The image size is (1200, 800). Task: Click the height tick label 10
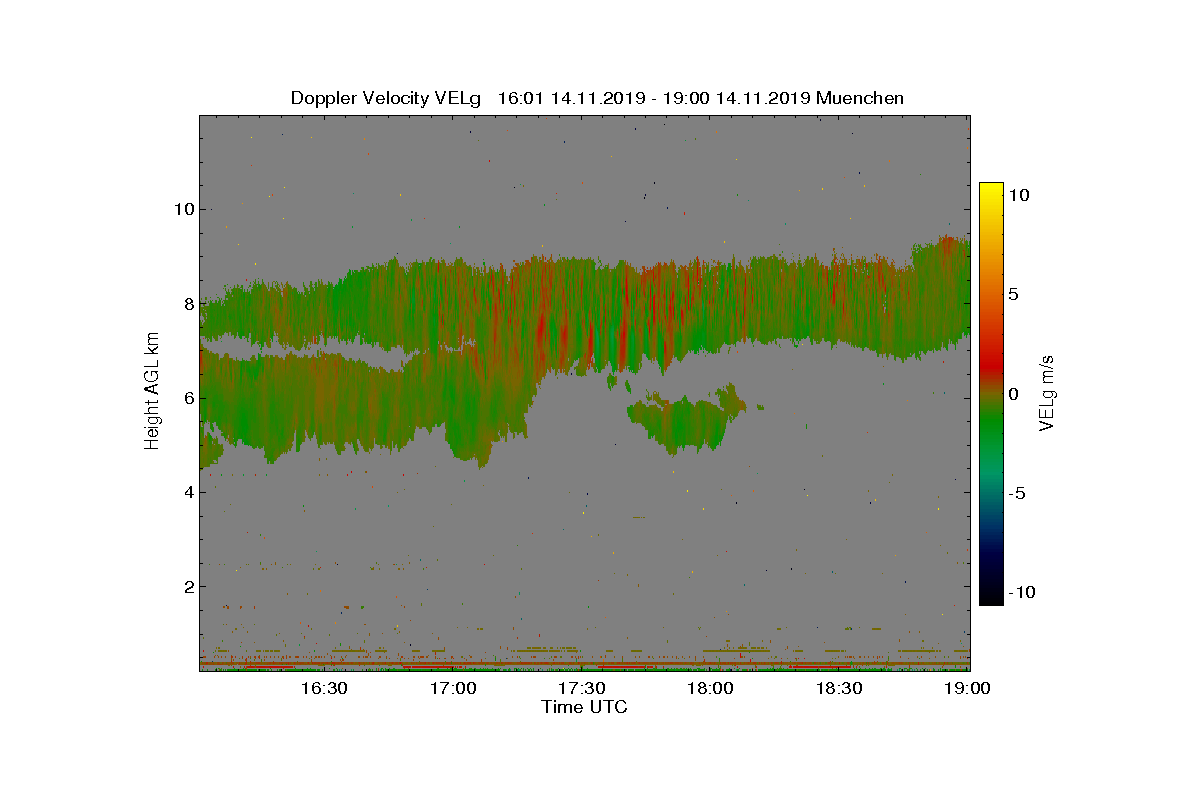[x=182, y=209]
